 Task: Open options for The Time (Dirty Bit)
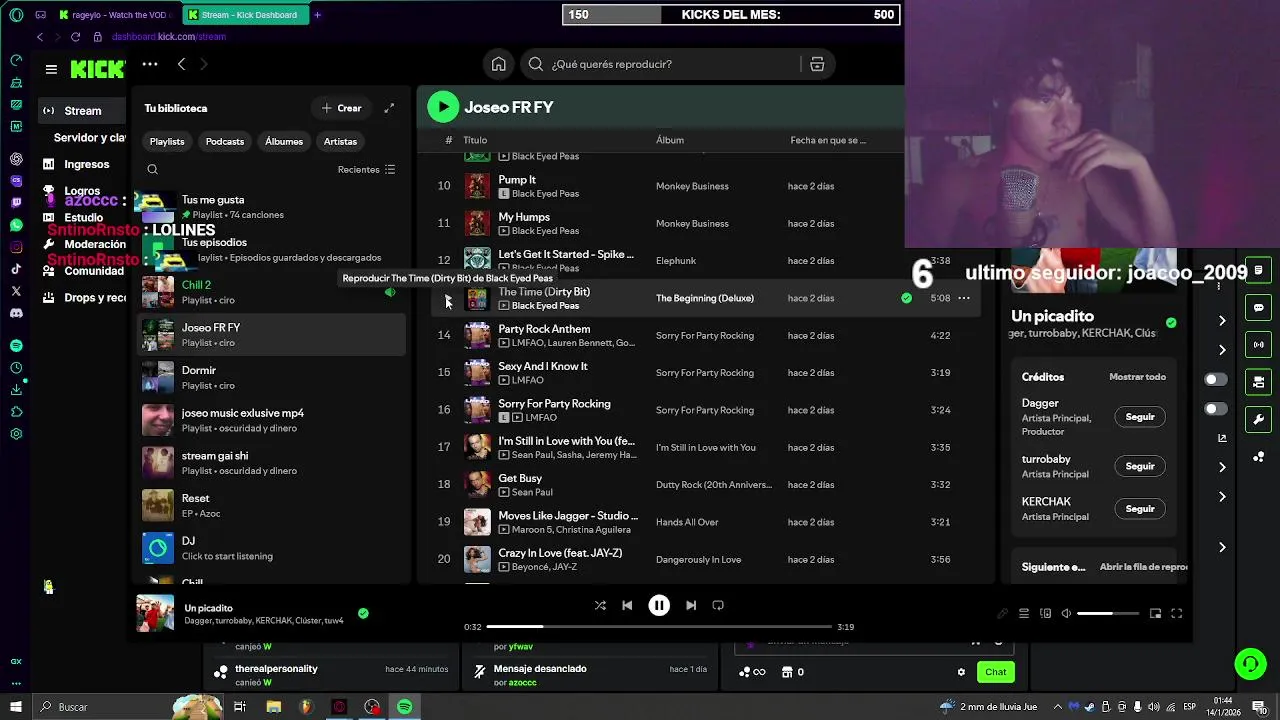click(x=964, y=298)
